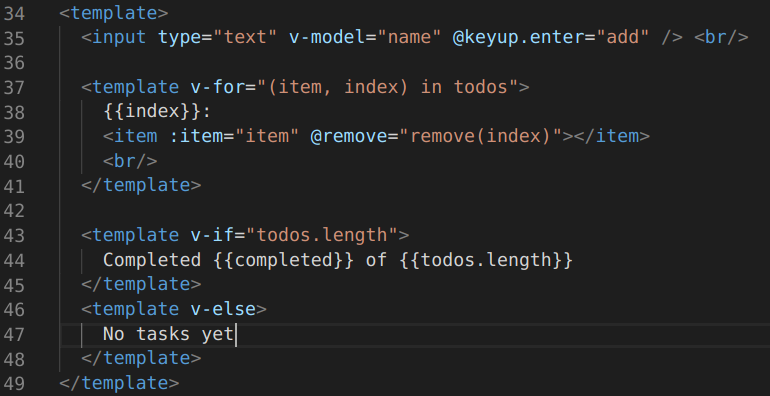Click the closing template tag on line 41

(x=141, y=185)
